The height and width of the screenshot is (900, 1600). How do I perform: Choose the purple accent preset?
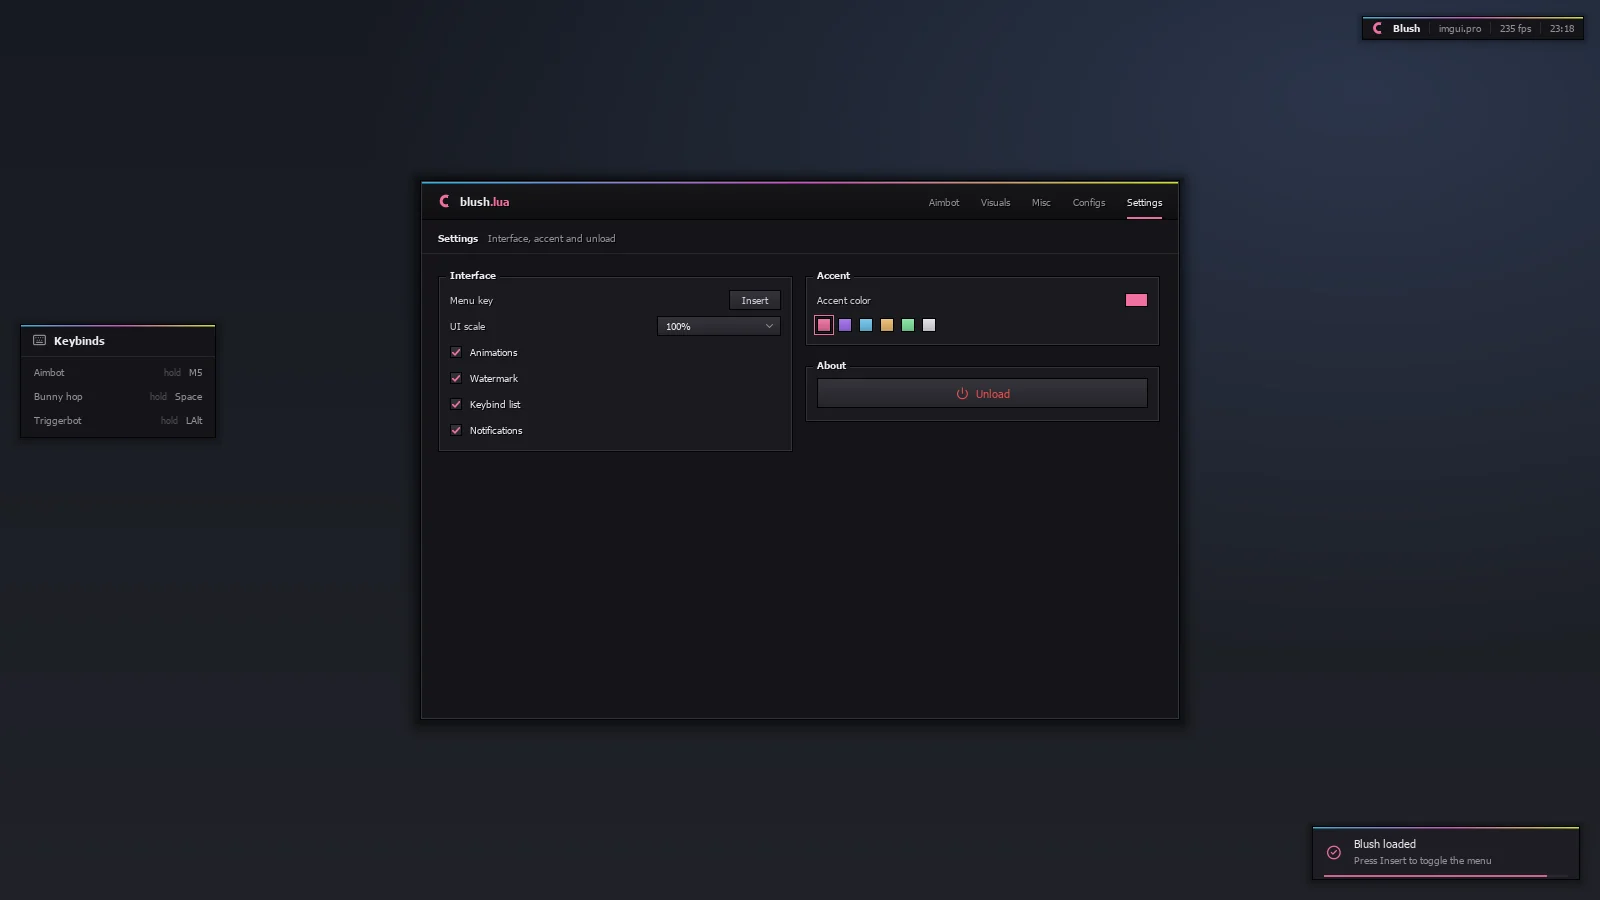(845, 325)
